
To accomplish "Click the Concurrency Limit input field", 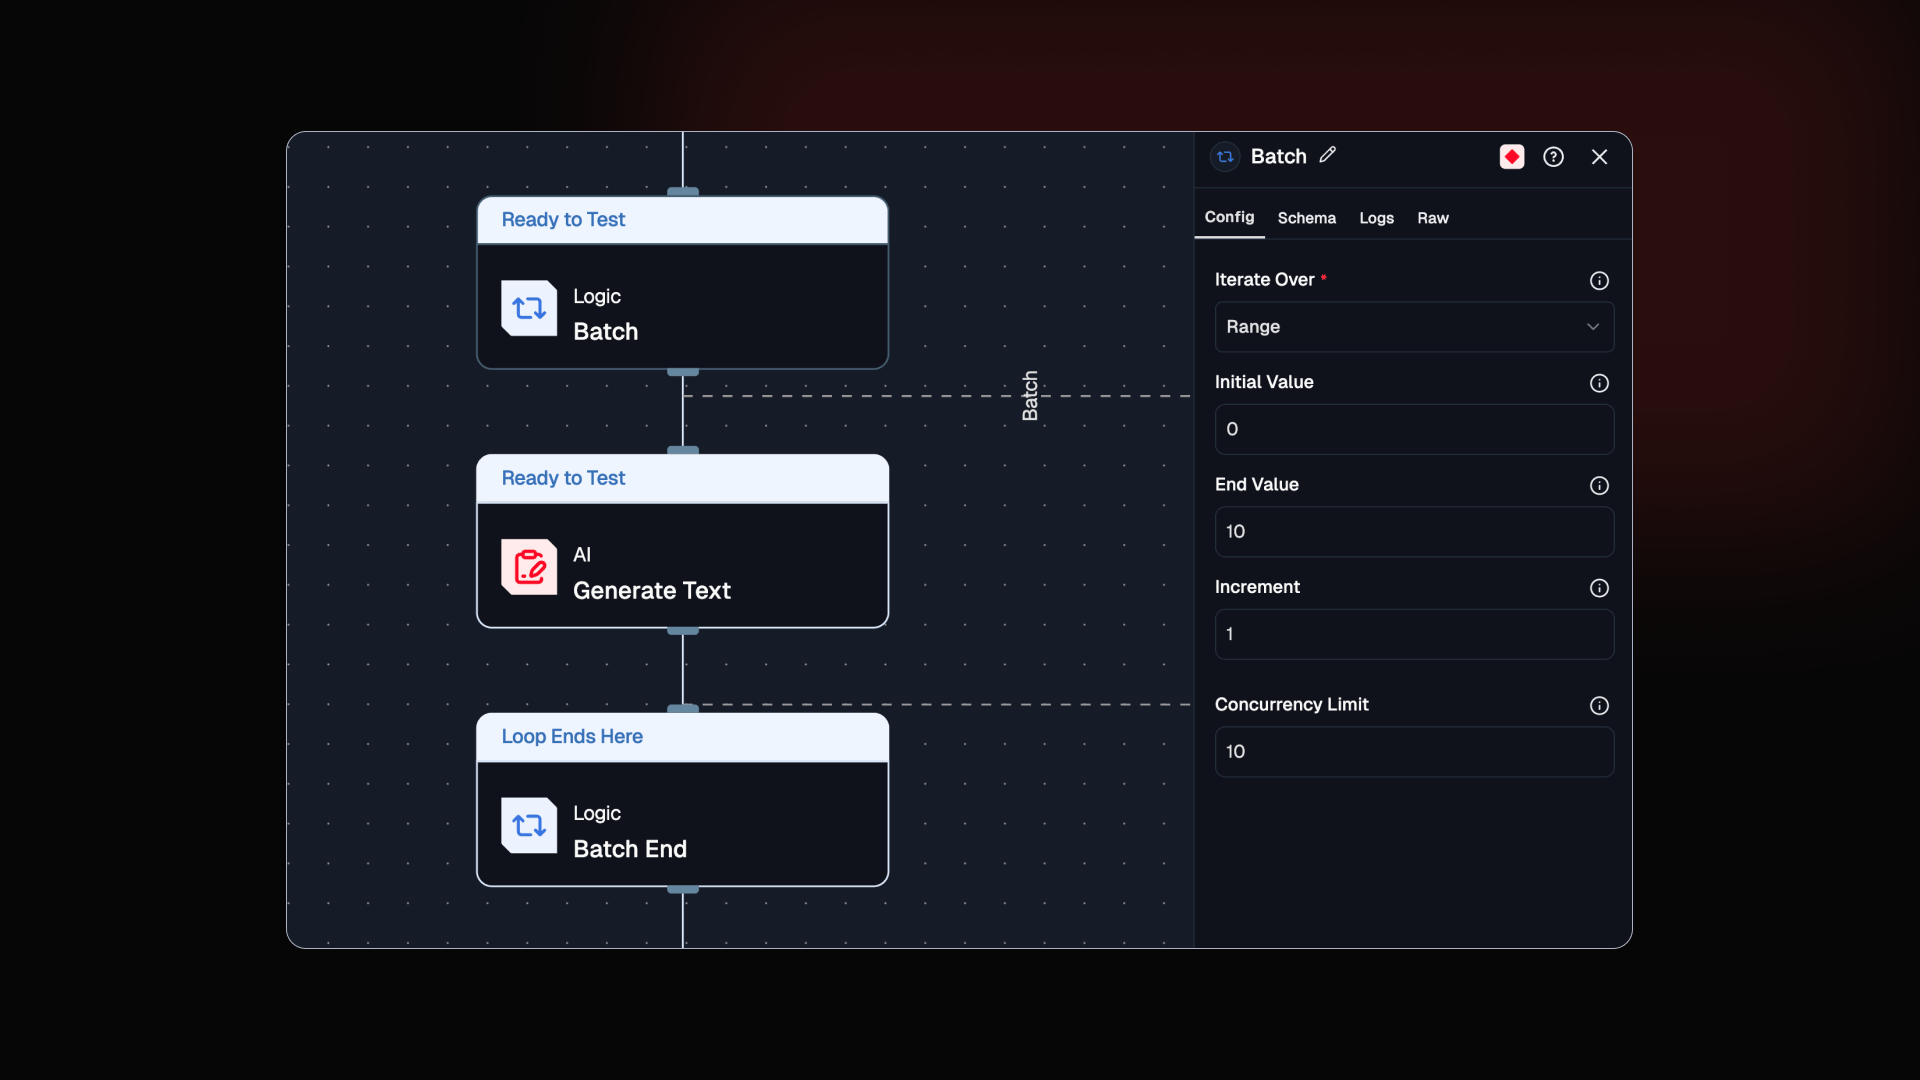I will [1413, 752].
